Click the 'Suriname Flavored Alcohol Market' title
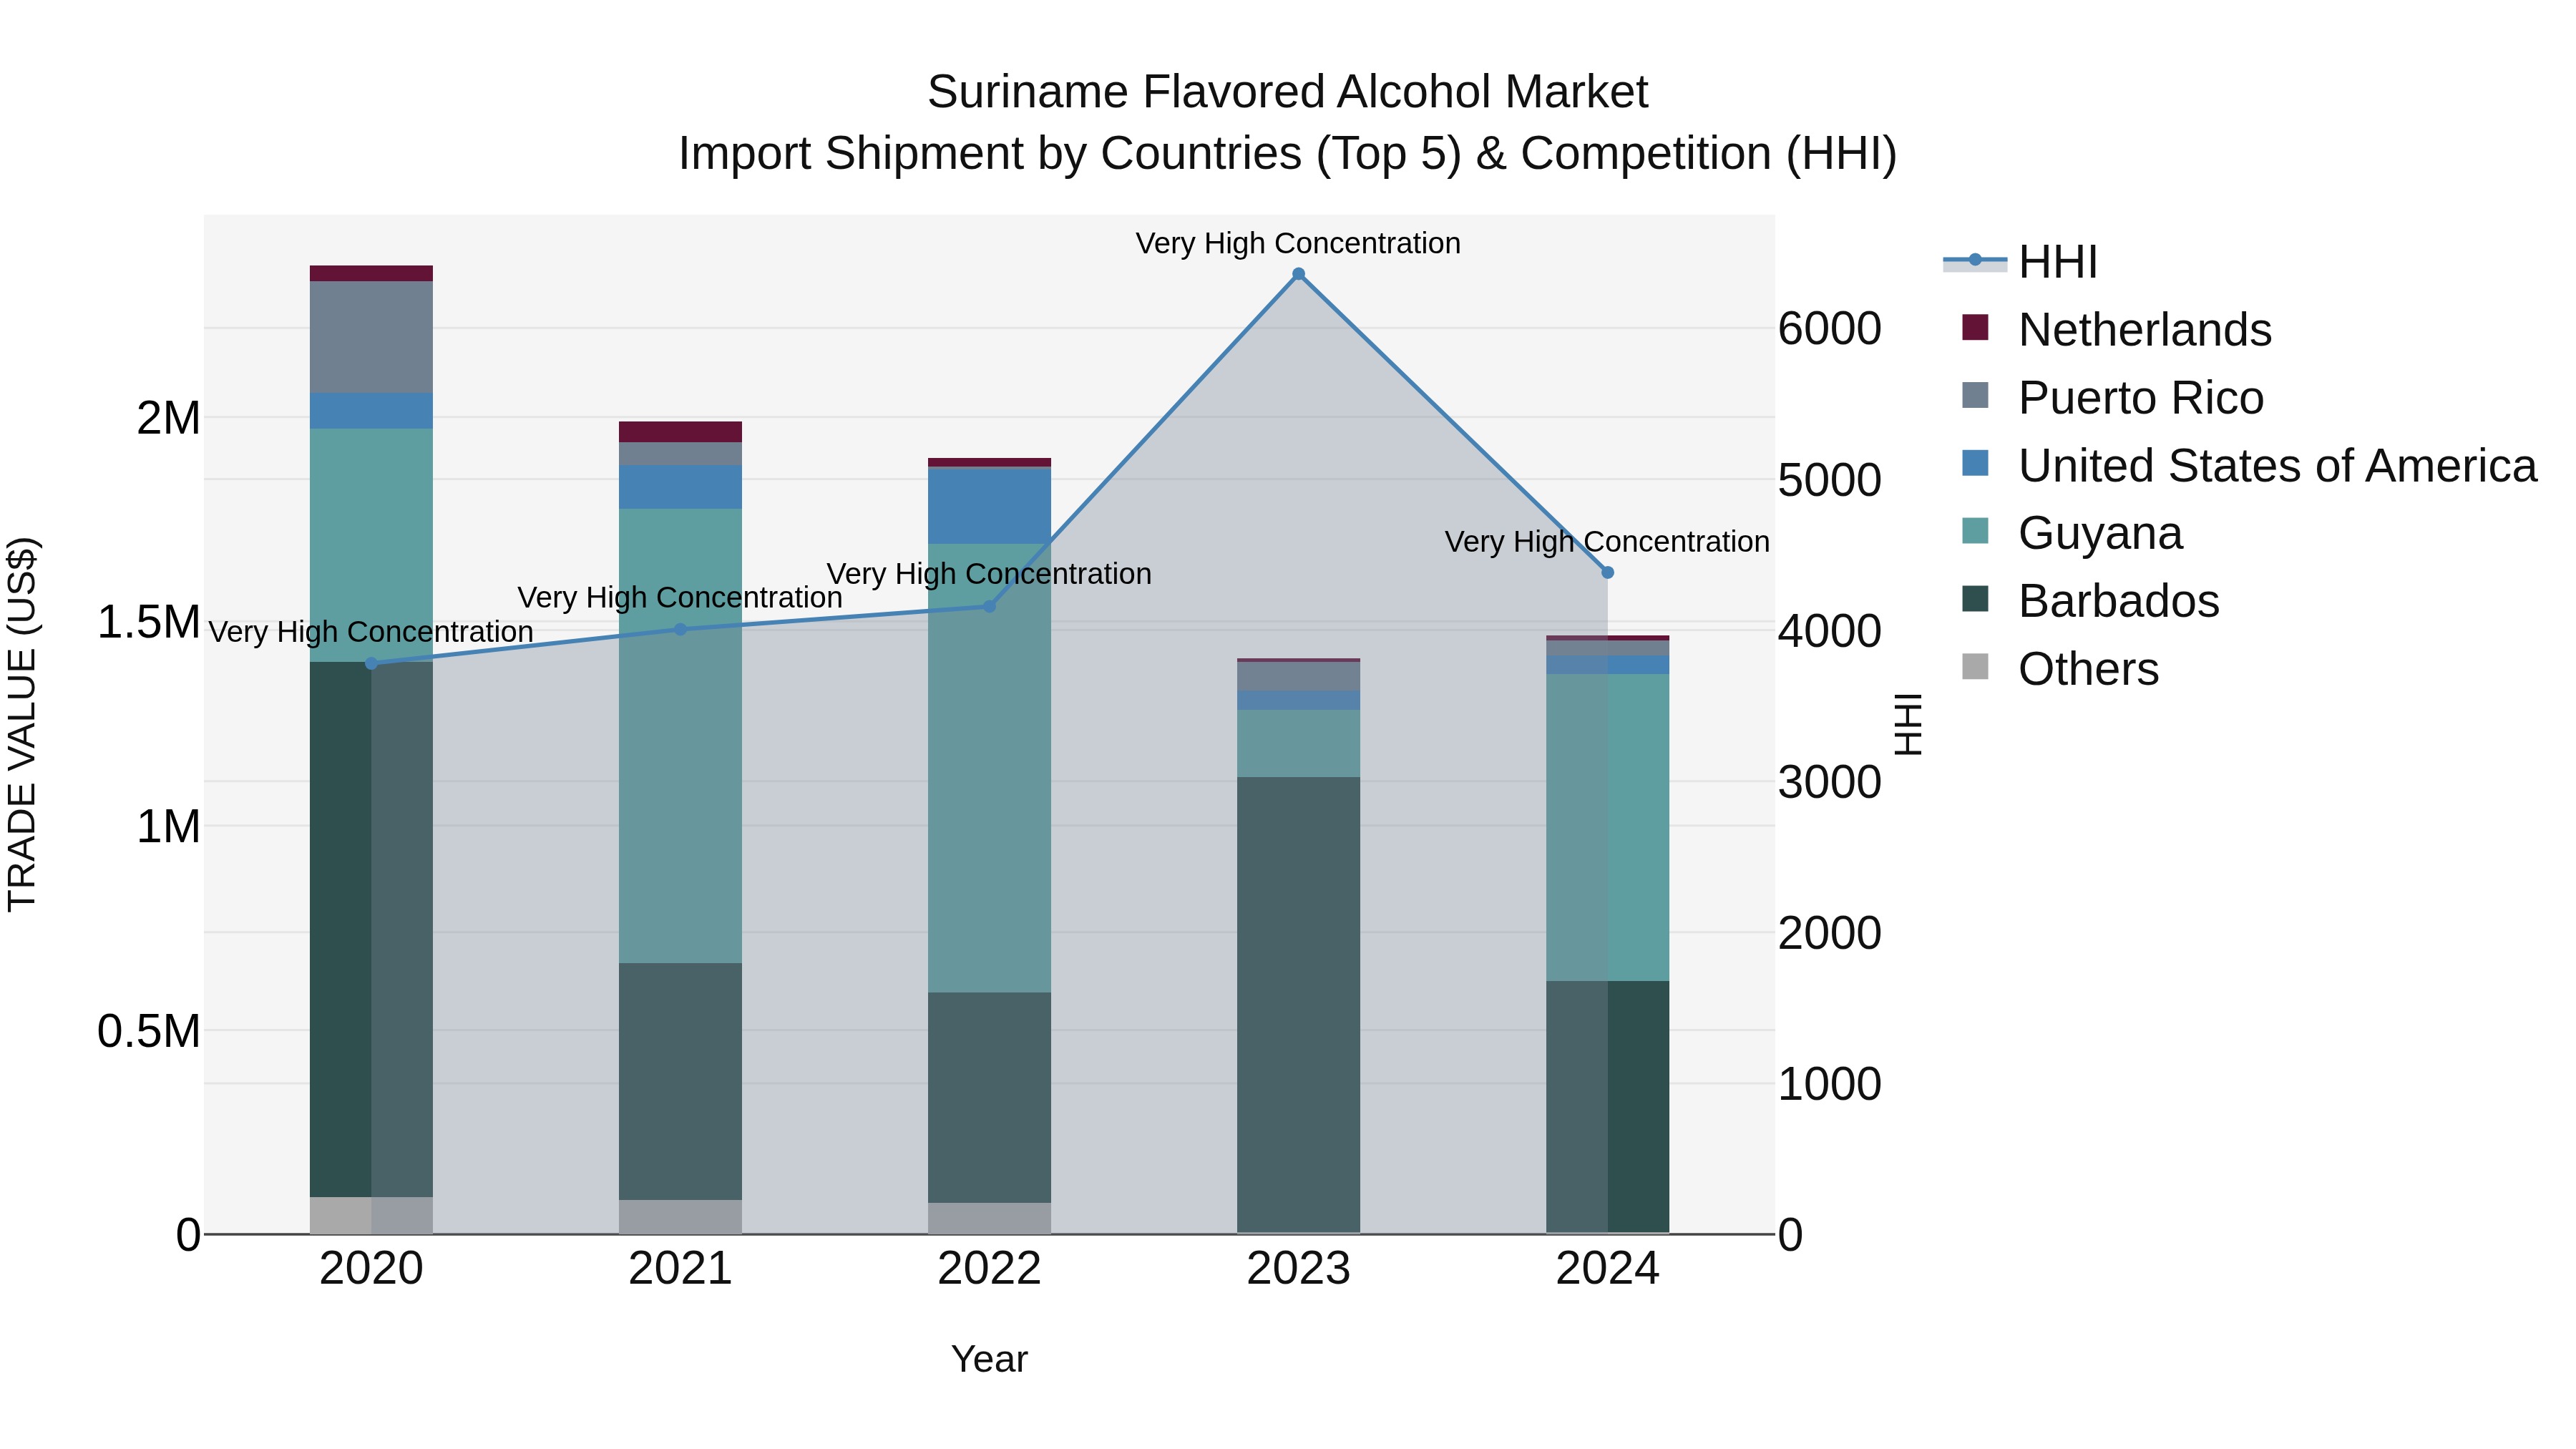2576x1449 pixels. [1287, 92]
